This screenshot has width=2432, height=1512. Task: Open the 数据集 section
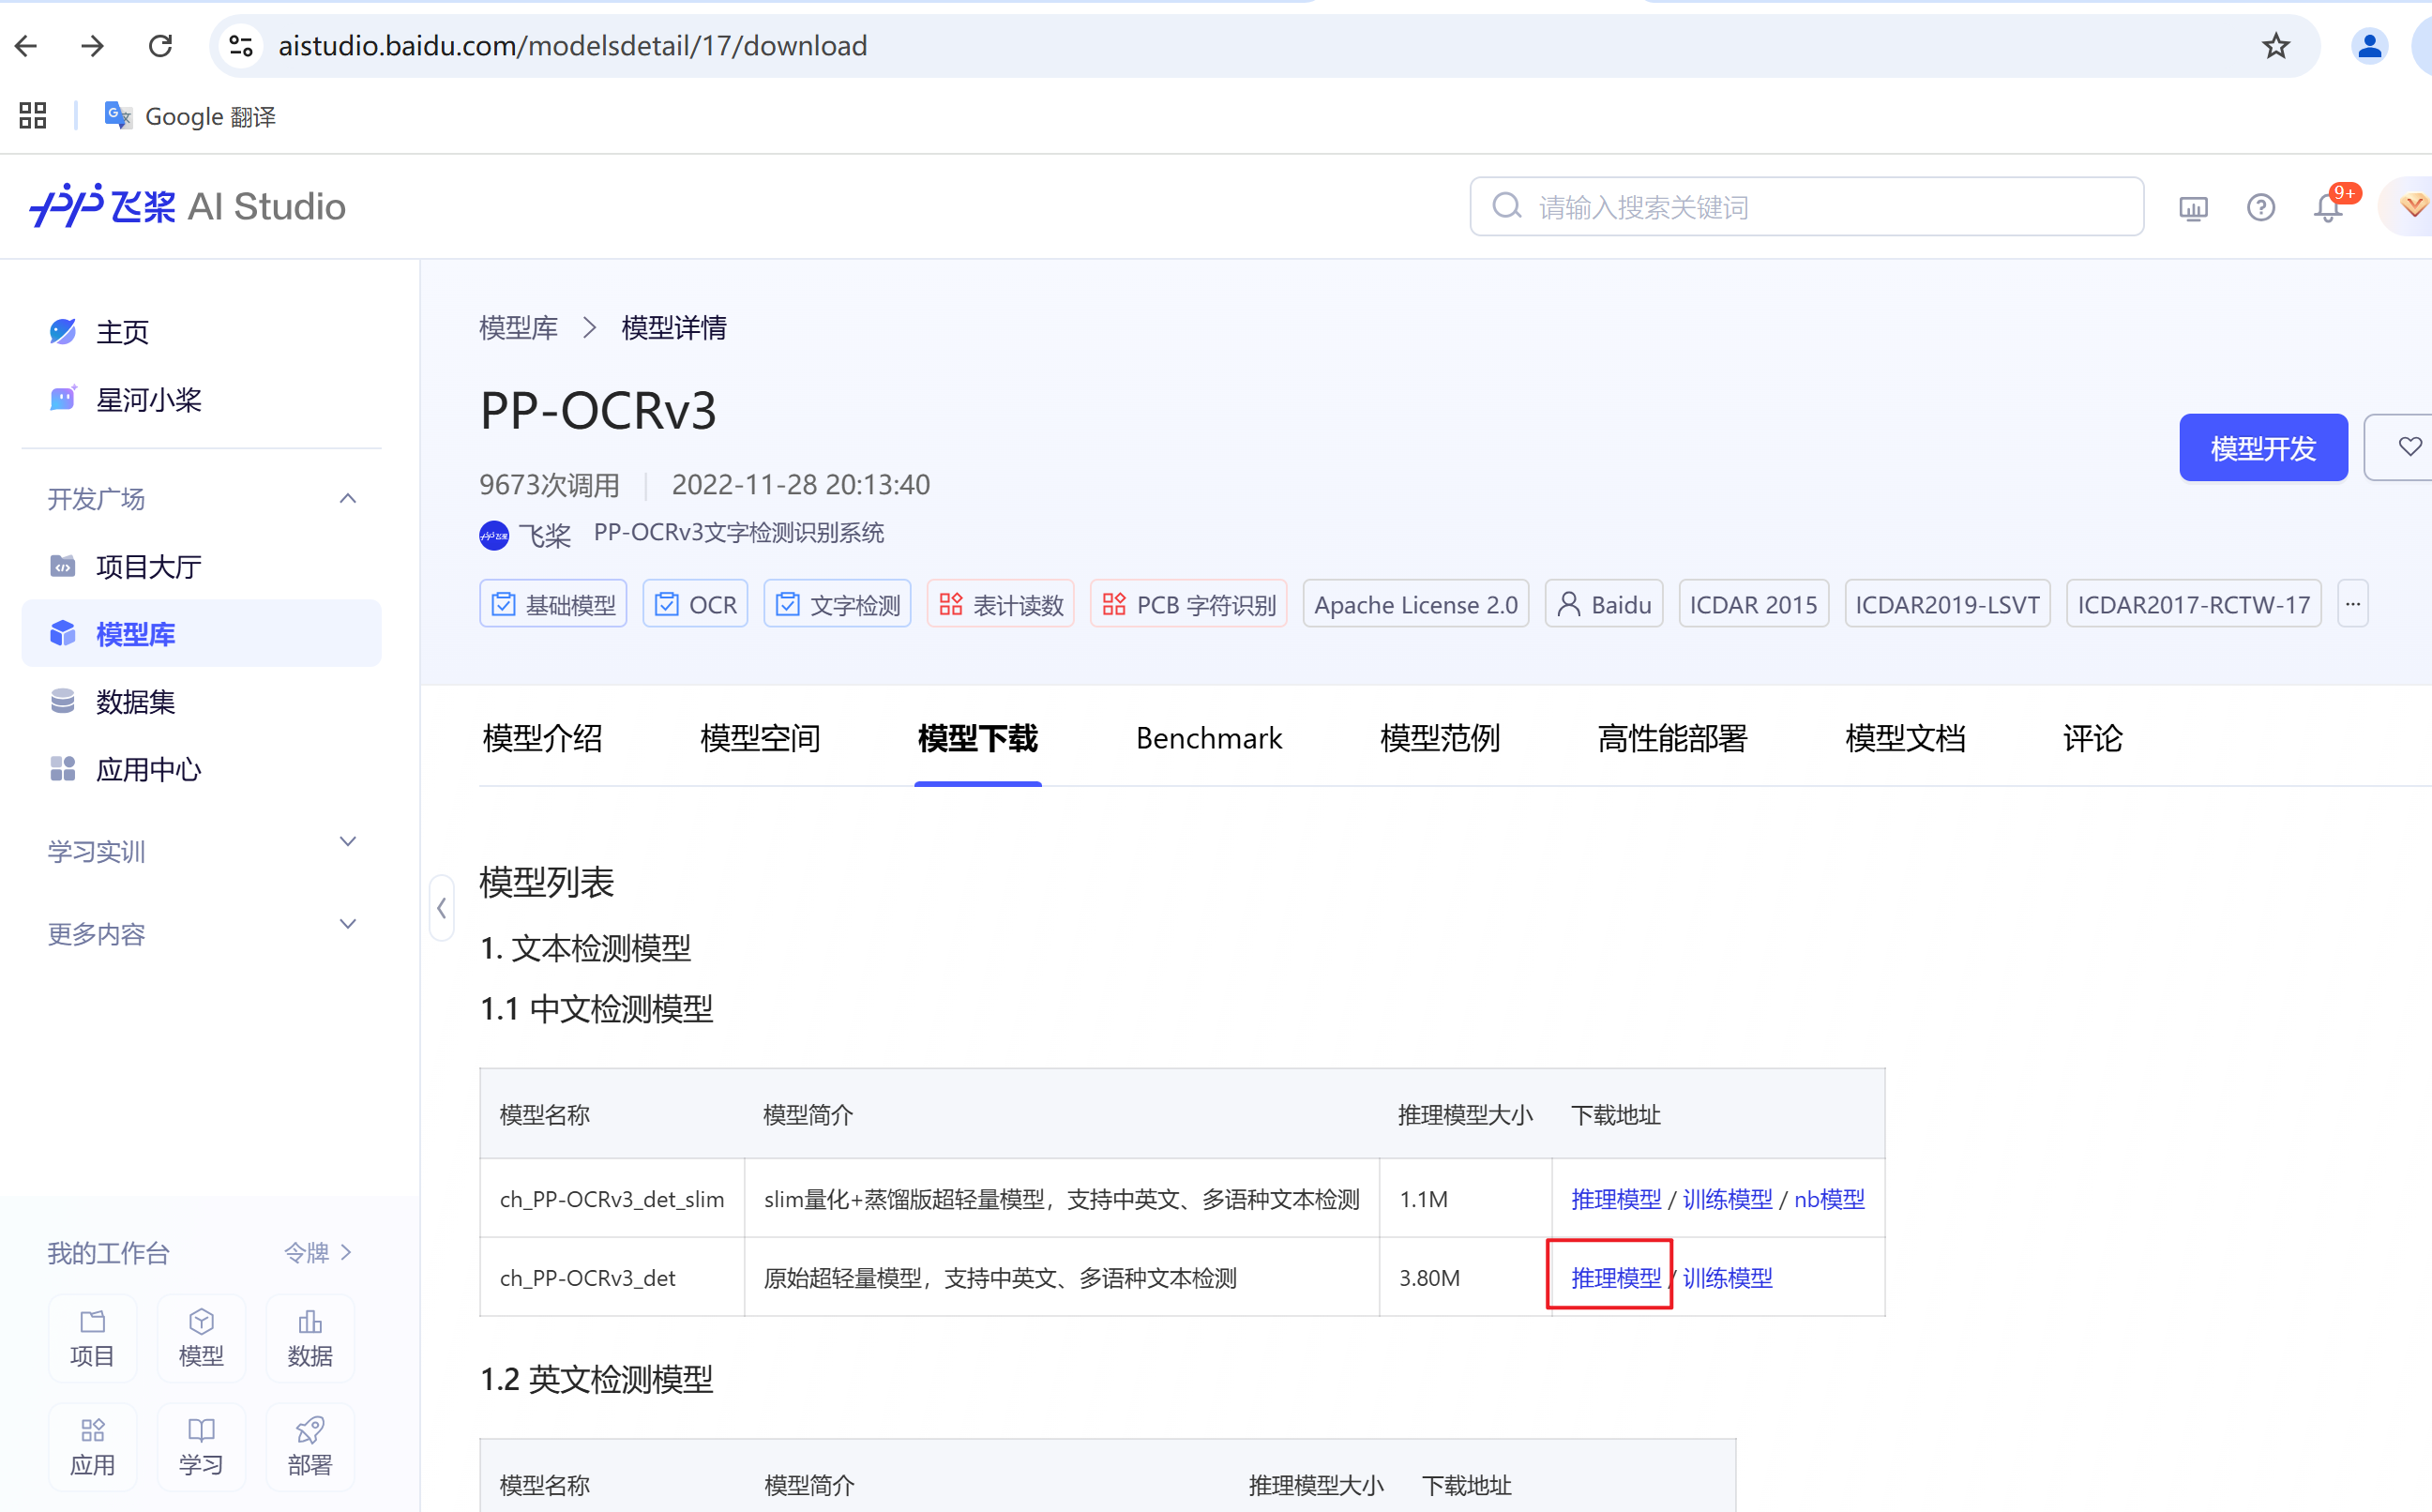pos(136,701)
